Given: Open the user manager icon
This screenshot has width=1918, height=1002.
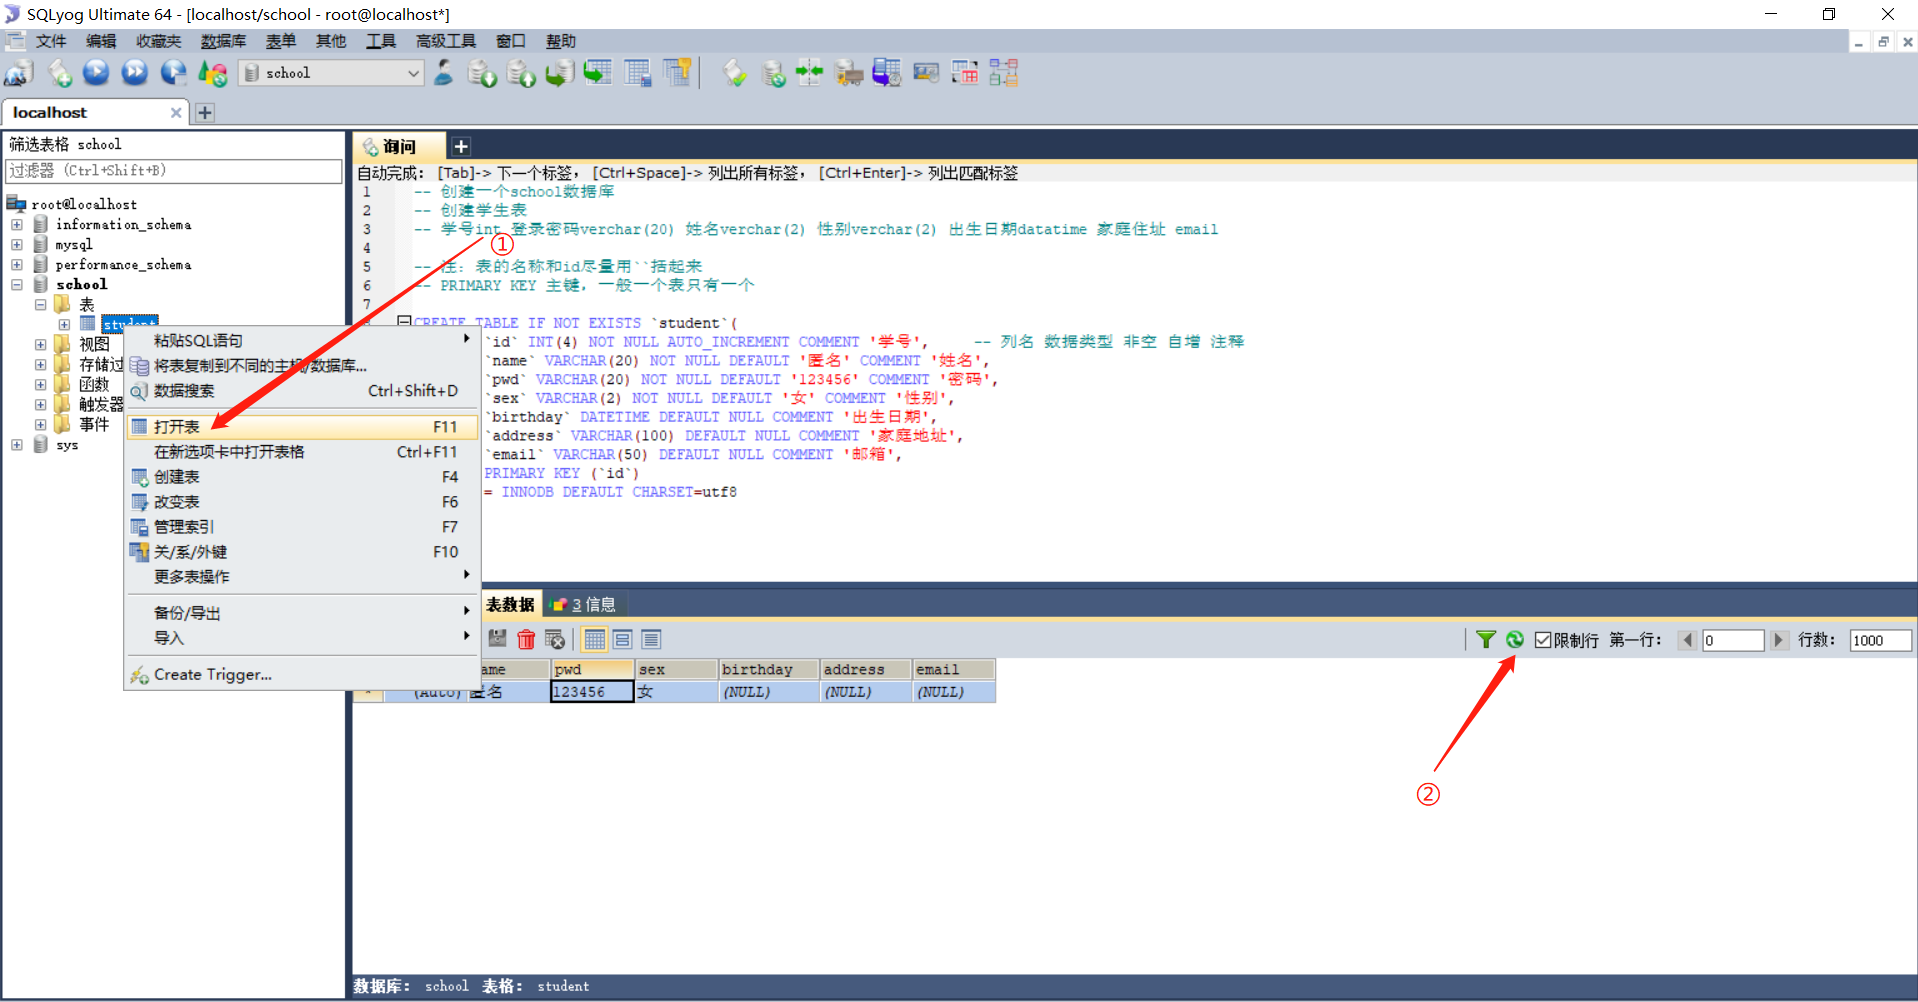Looking at the screenshot, I should coord(444,73).
